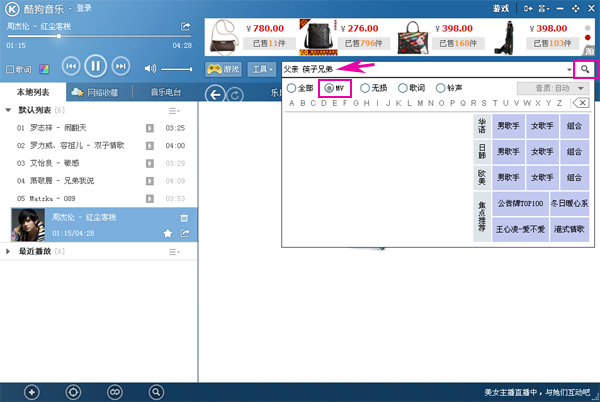Click 美女主播直播中 status link
600x402 pixels.
pos(536,392)
